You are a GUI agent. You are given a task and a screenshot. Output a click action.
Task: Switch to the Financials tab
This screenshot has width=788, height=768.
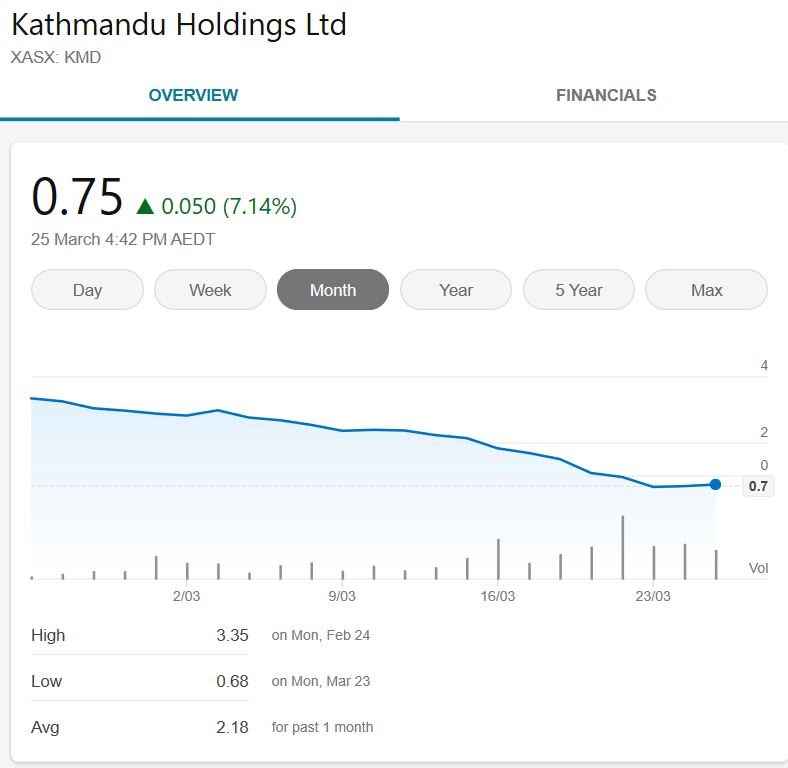(606, 96)
